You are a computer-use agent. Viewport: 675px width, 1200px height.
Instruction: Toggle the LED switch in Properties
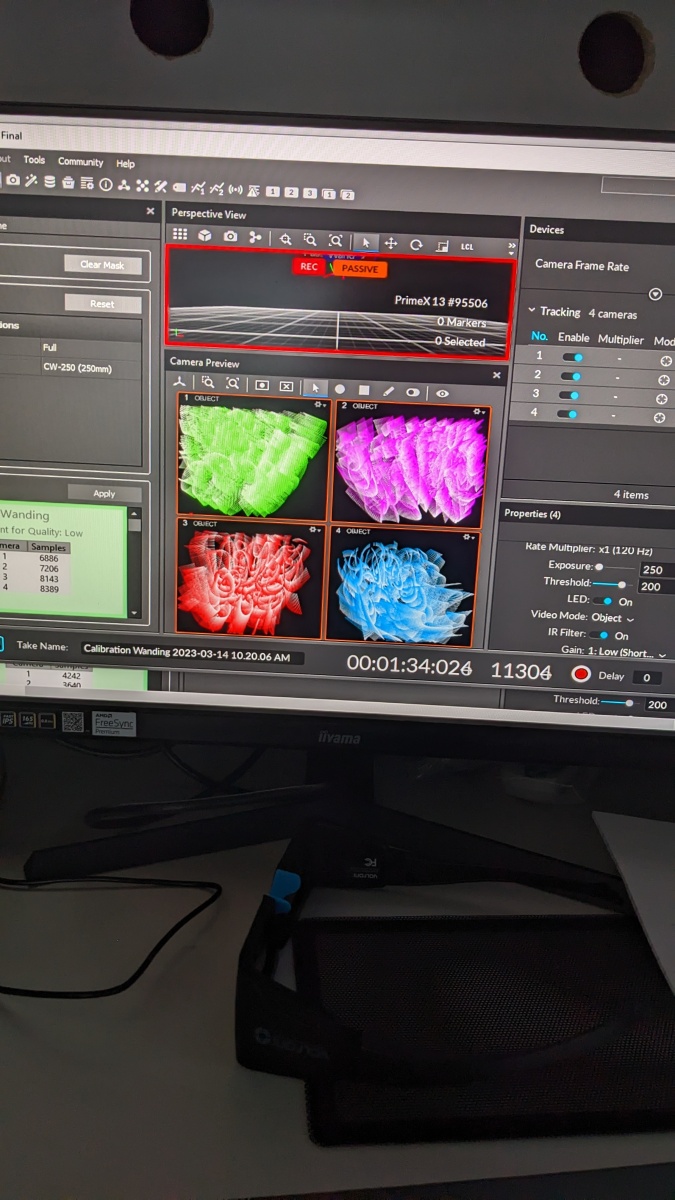tap(603, 601)
